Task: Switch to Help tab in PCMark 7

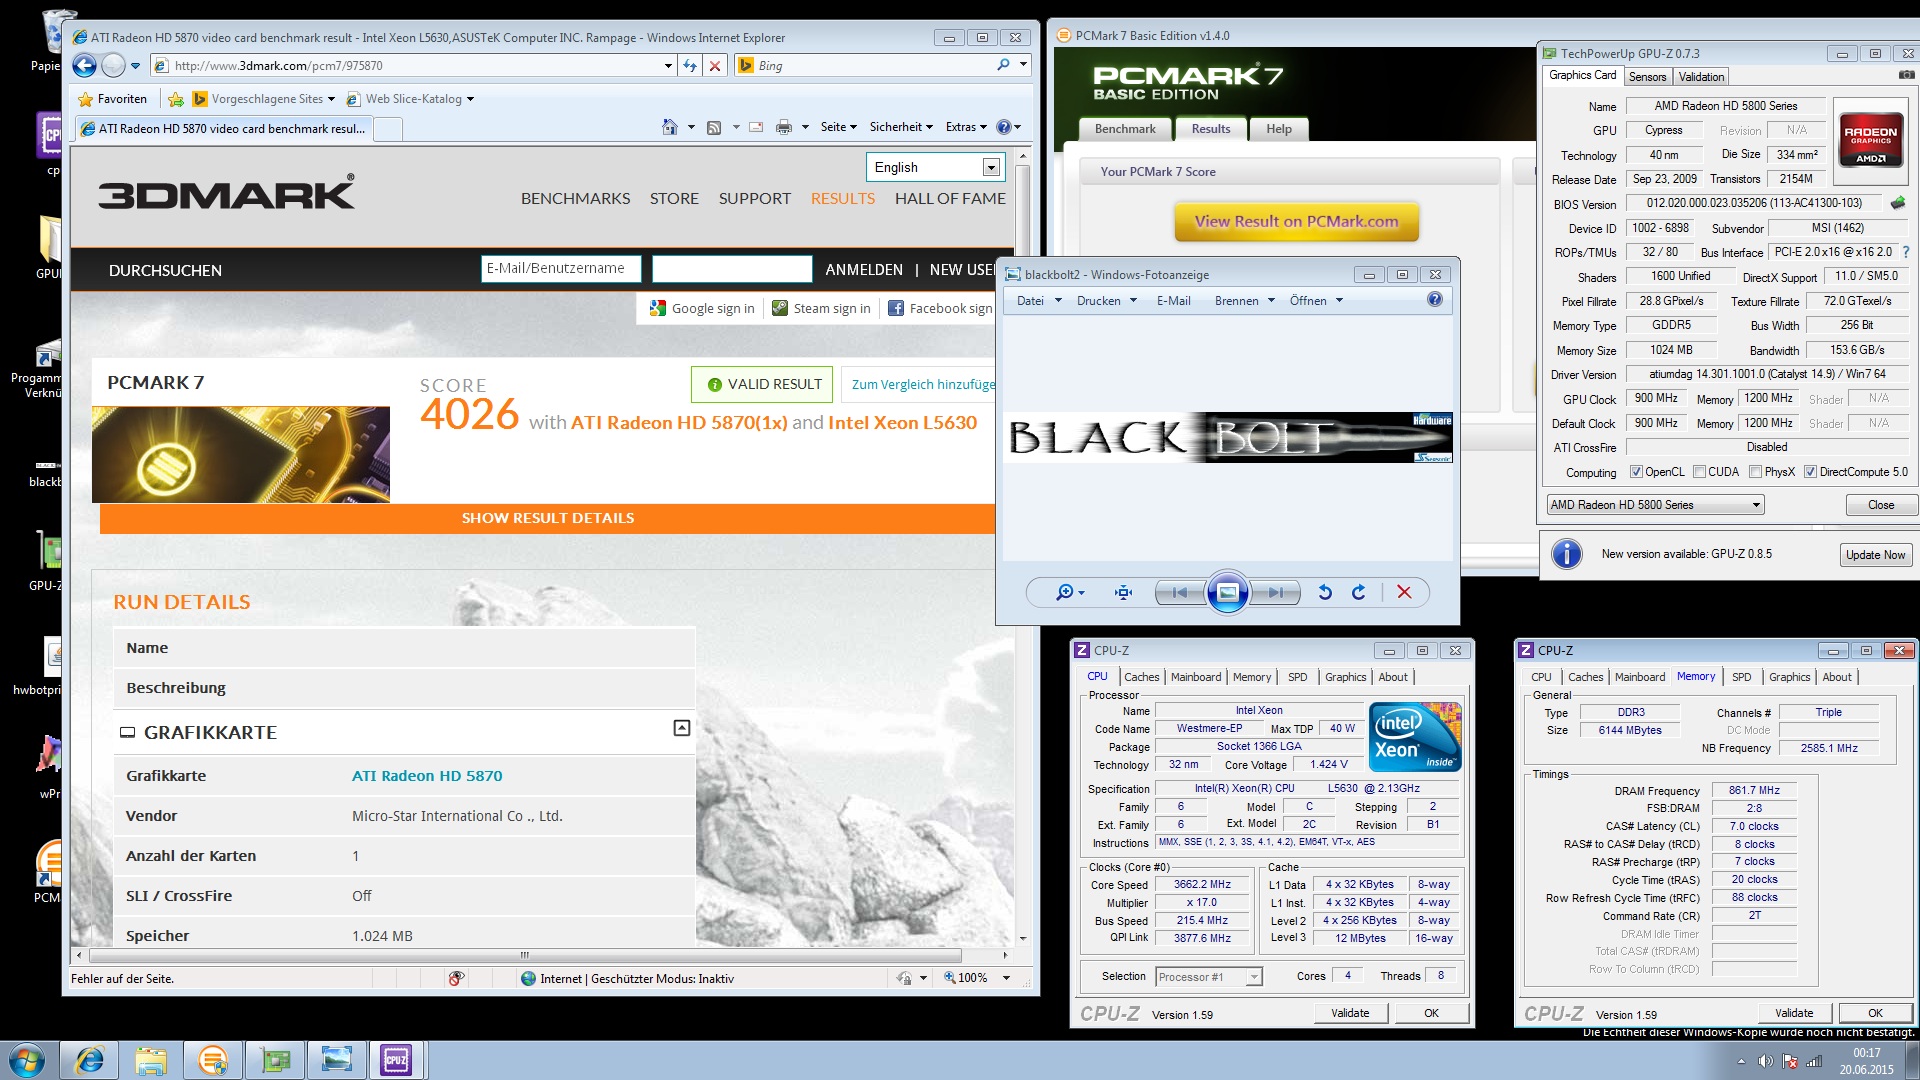Action: pyautogui.click(x=1279, y=129)
